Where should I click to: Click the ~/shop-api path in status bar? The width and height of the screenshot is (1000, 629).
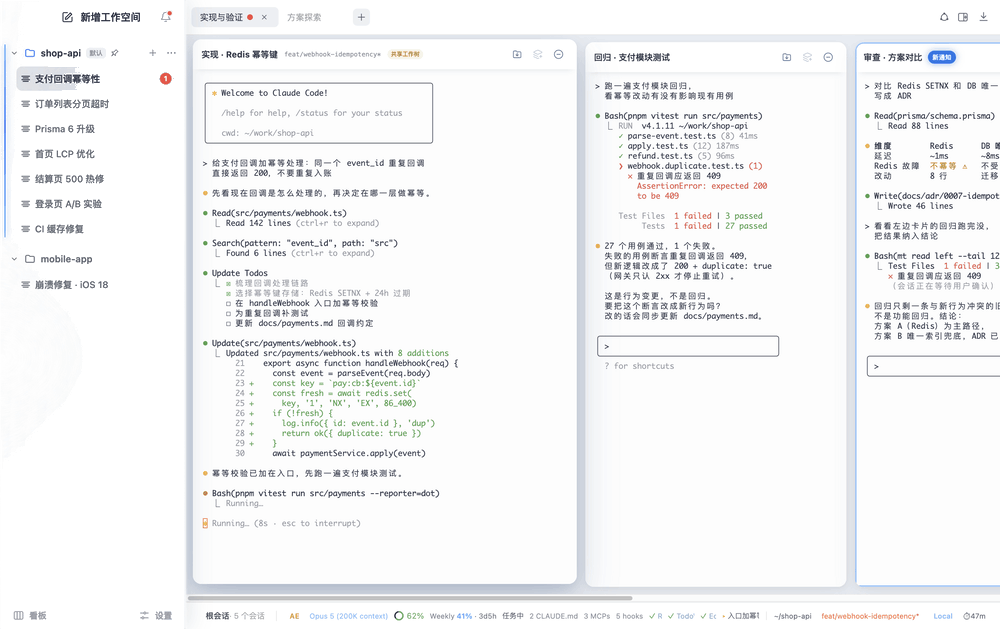[793, 616]
